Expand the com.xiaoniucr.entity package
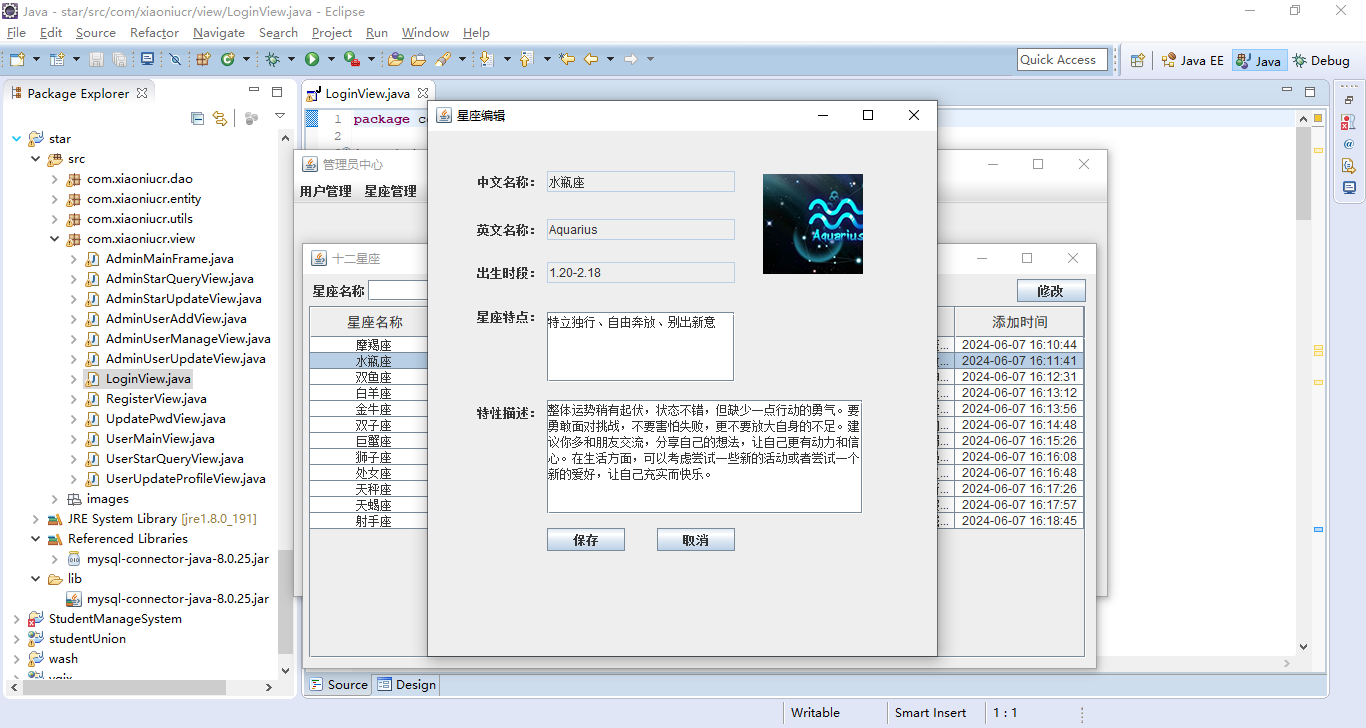This screenshot has width=1366, height=728. [54, 199]
